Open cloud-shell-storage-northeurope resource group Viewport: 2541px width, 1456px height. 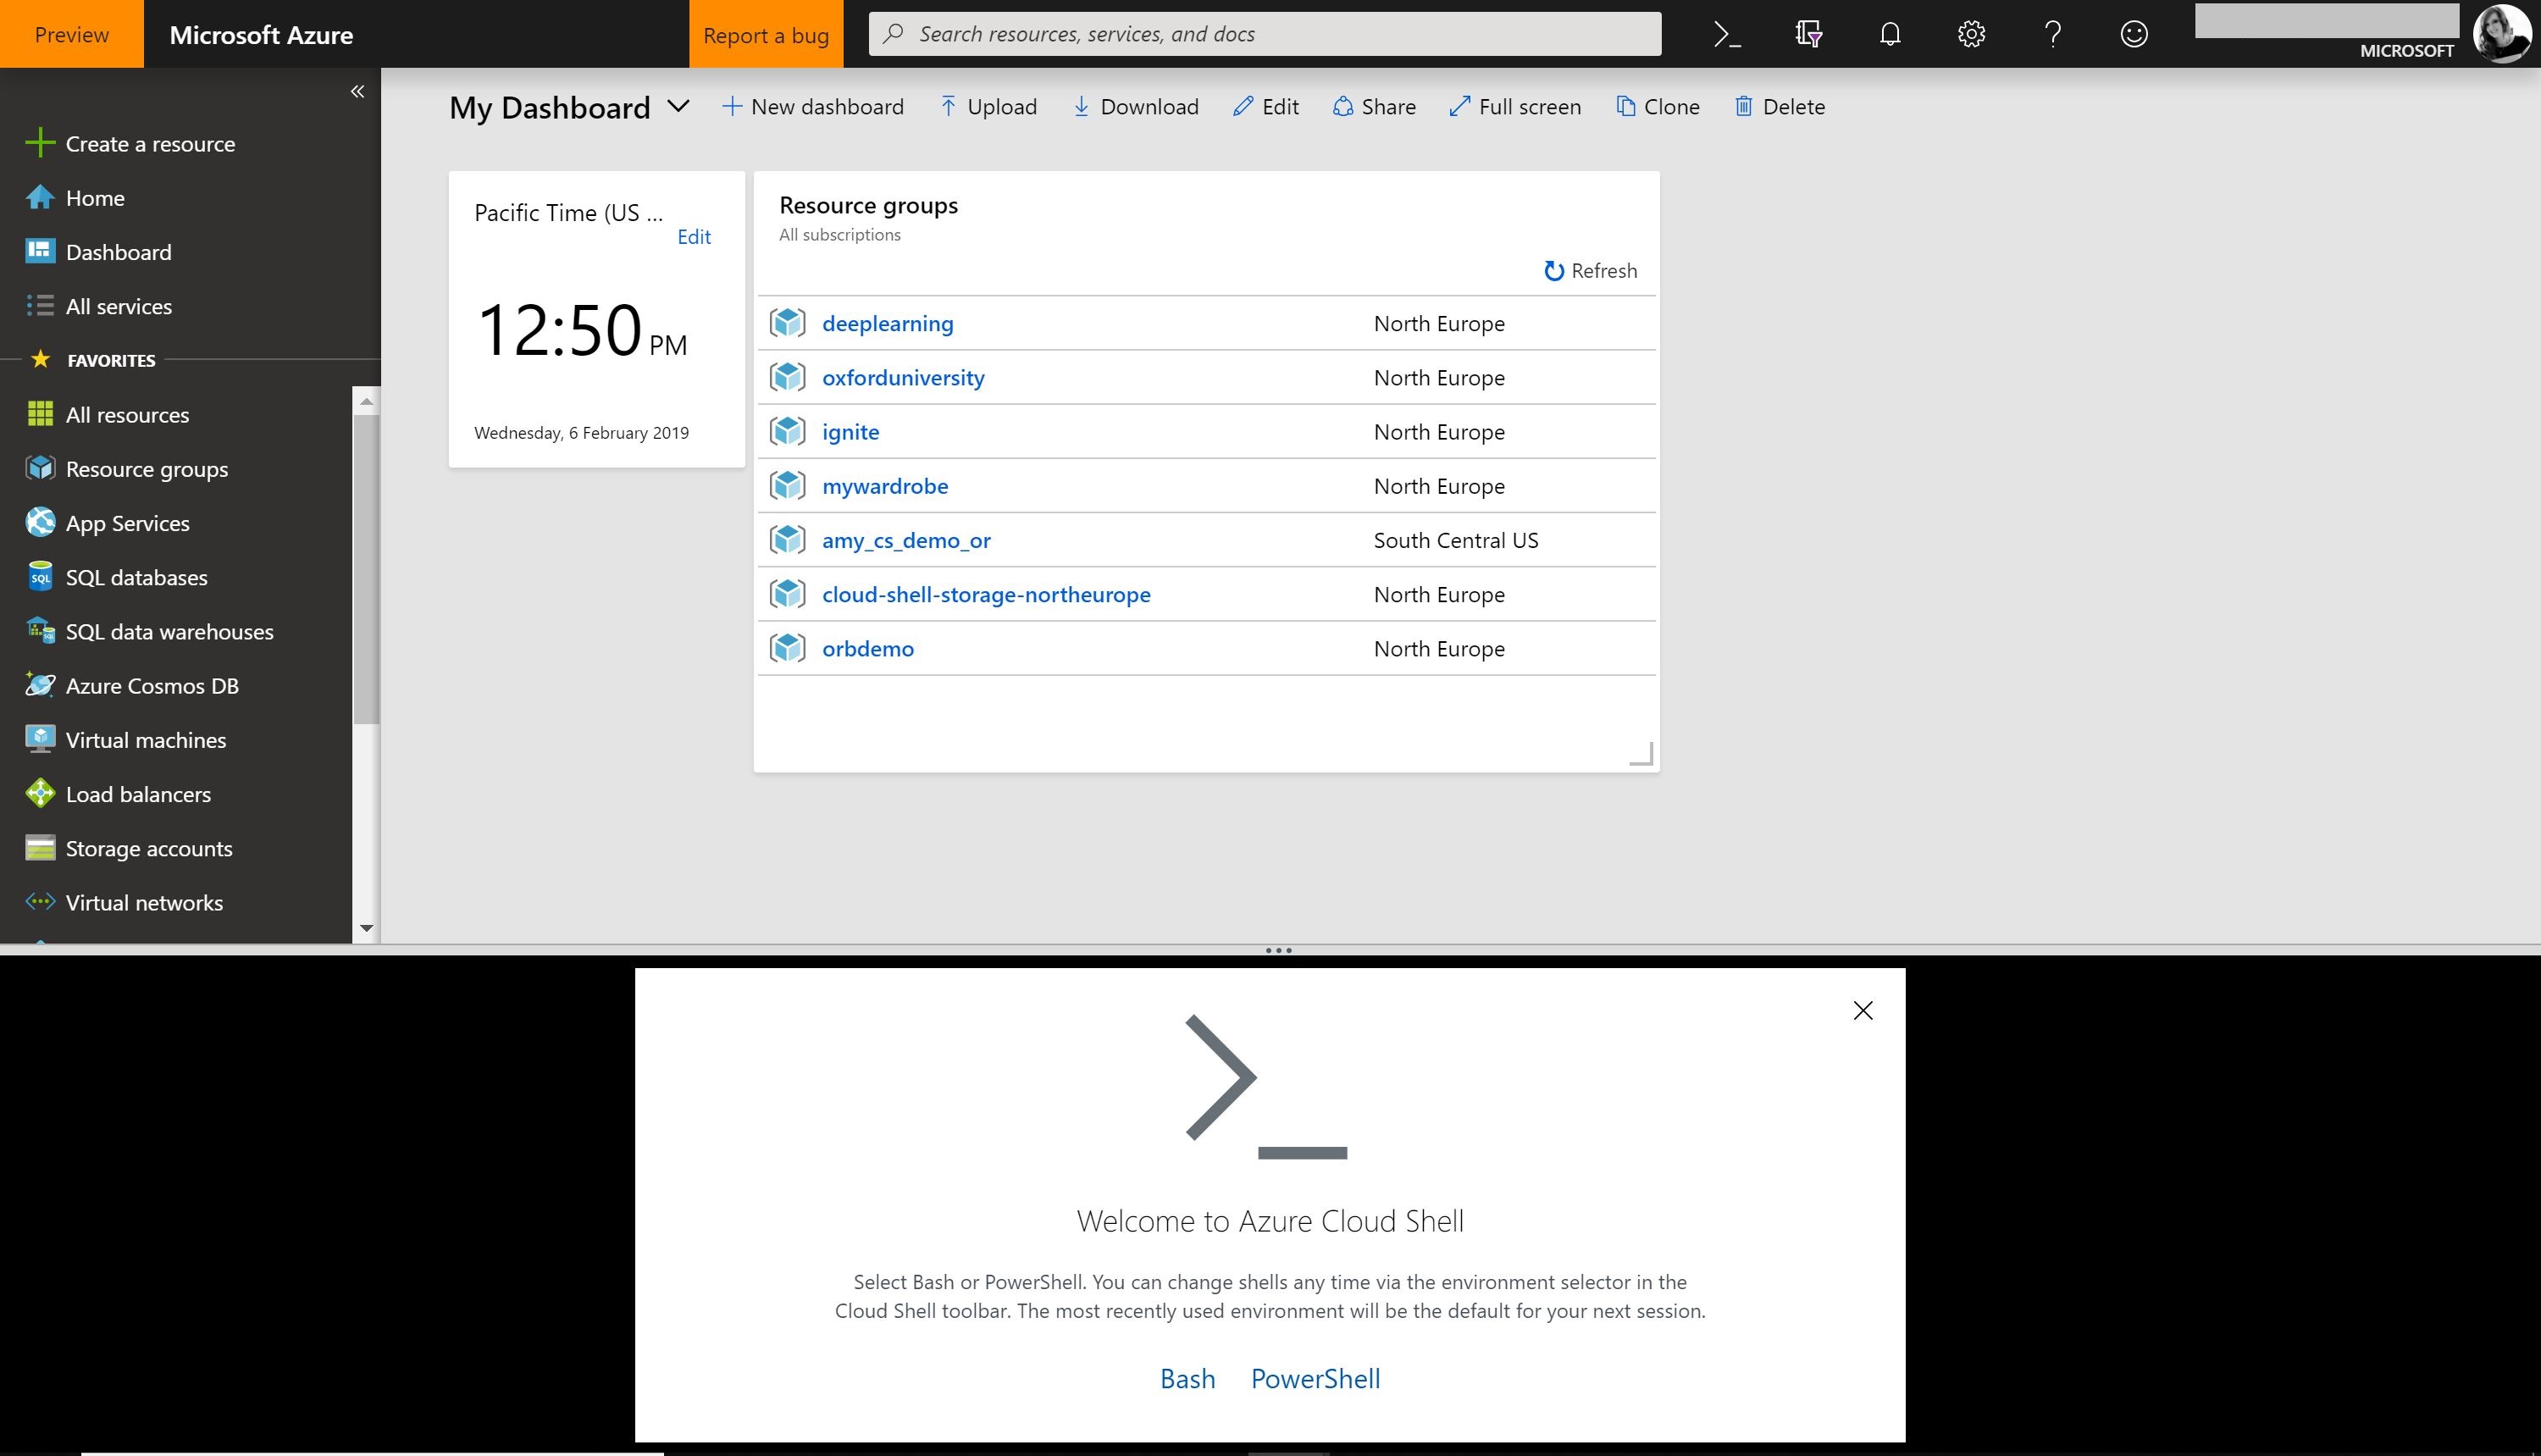click(986, 594)
